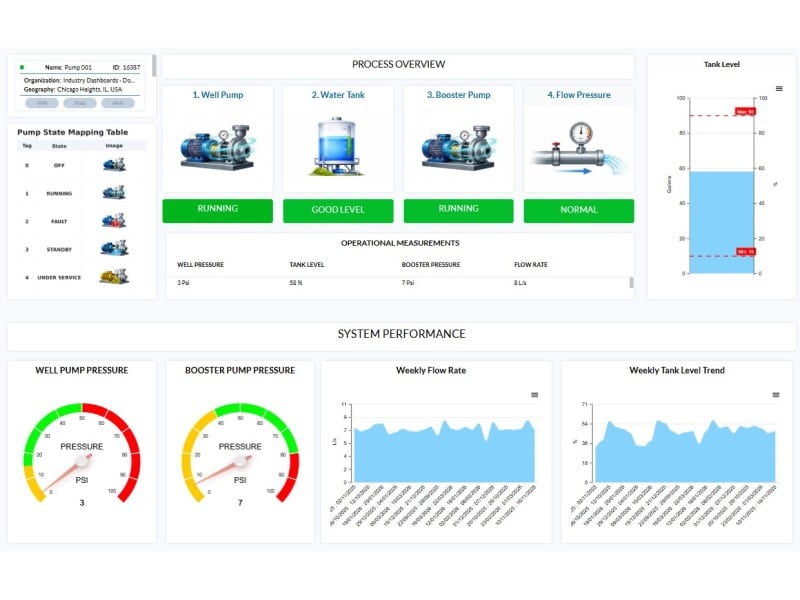
Task: Expand the Weekly Tank Level Trend chart menu
Action: (775, 395)
